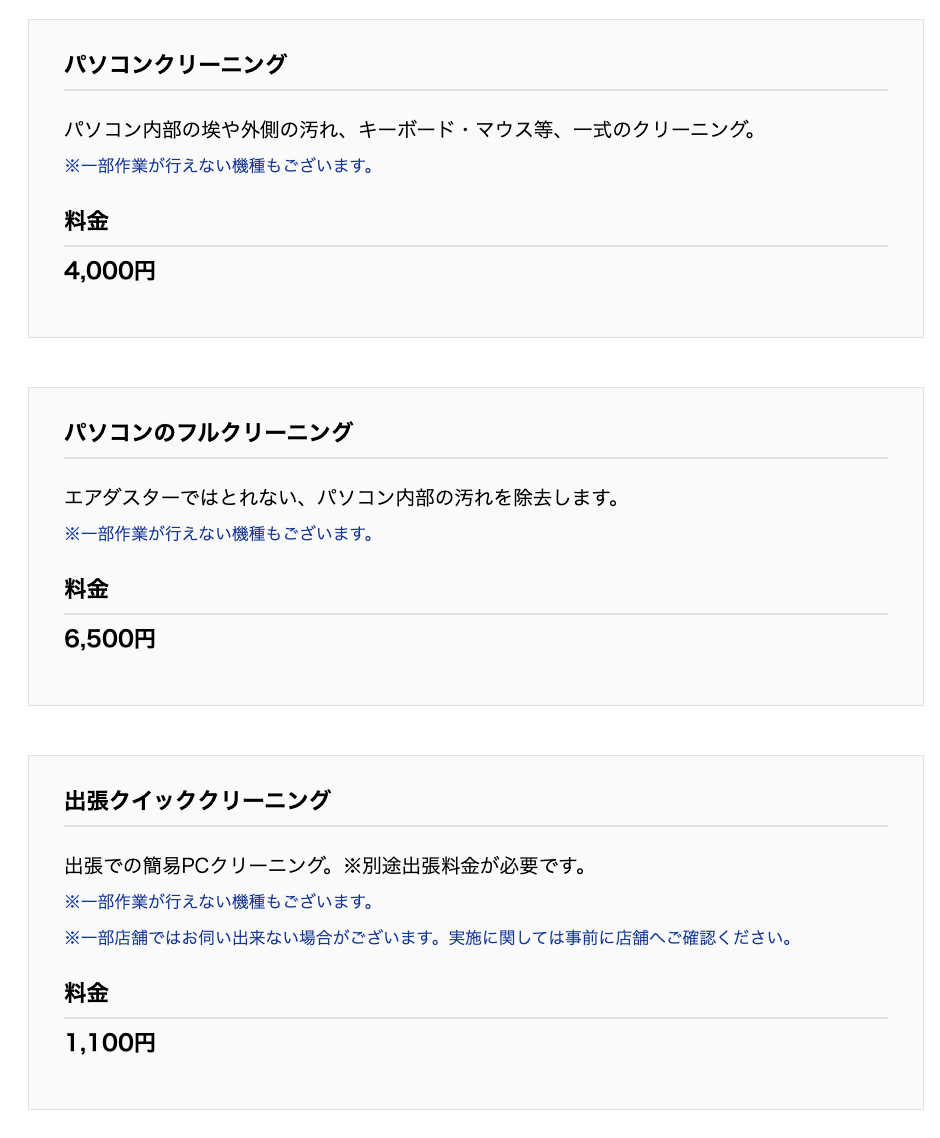This screenshot has height=1138, width=940.
Task: Click the divider line below パソコンクリーニング heading
Action: pos(476,90)
